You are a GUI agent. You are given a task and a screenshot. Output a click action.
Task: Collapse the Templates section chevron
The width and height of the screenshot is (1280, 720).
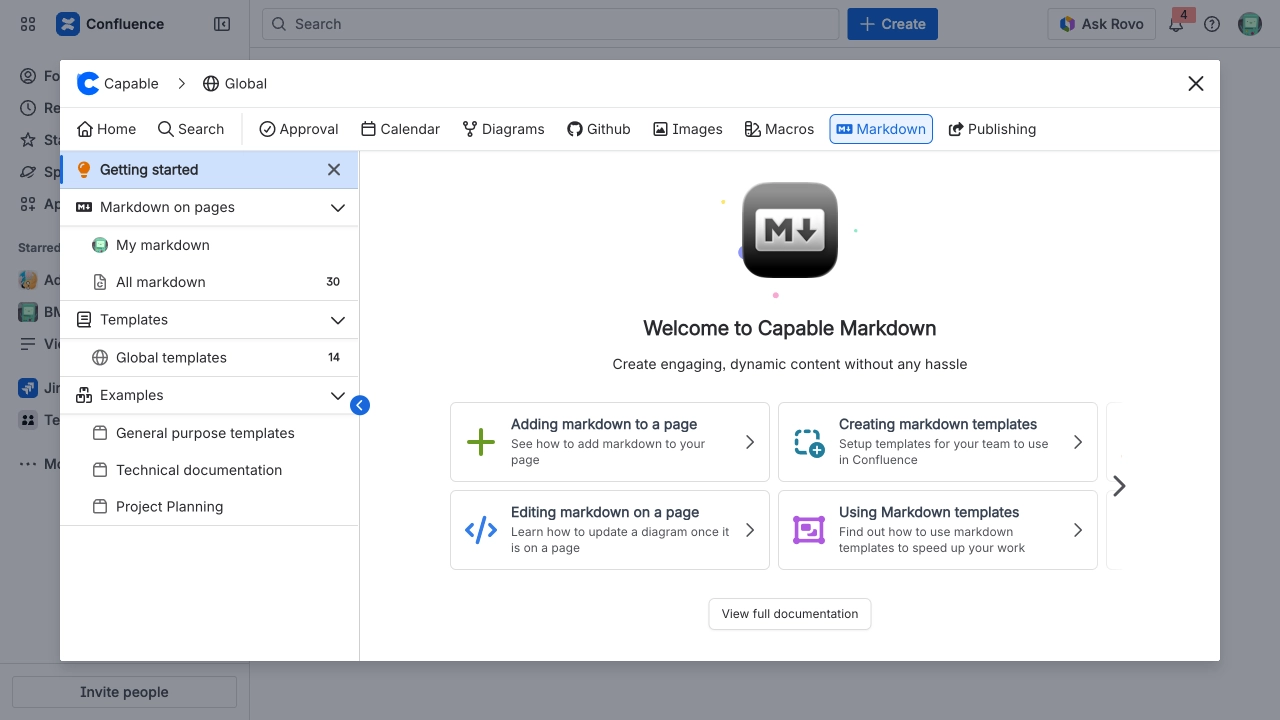338,320
